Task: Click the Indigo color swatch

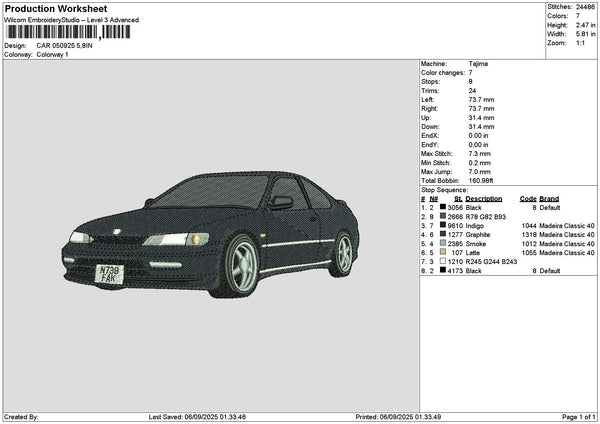Action: click(443, 225)
